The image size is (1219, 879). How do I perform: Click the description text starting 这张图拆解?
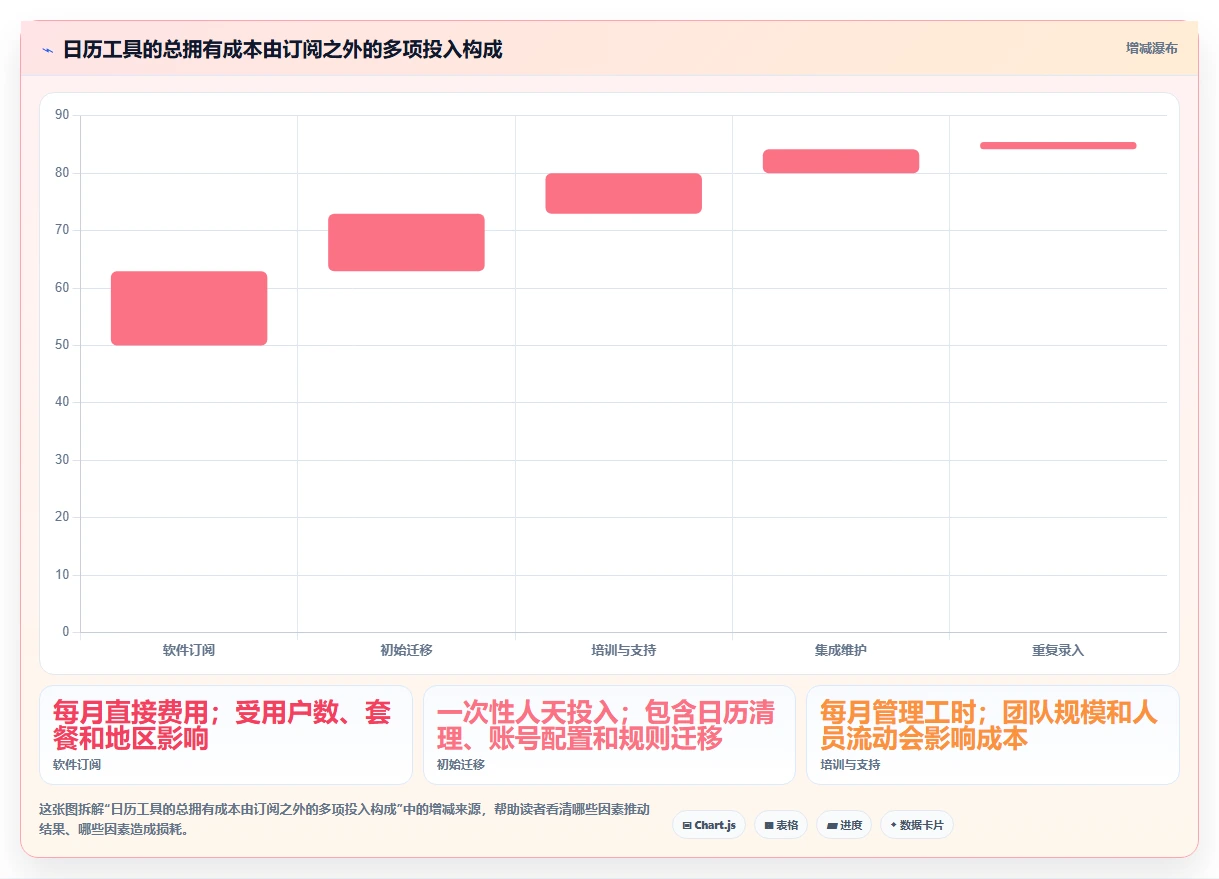click(344, 819)
